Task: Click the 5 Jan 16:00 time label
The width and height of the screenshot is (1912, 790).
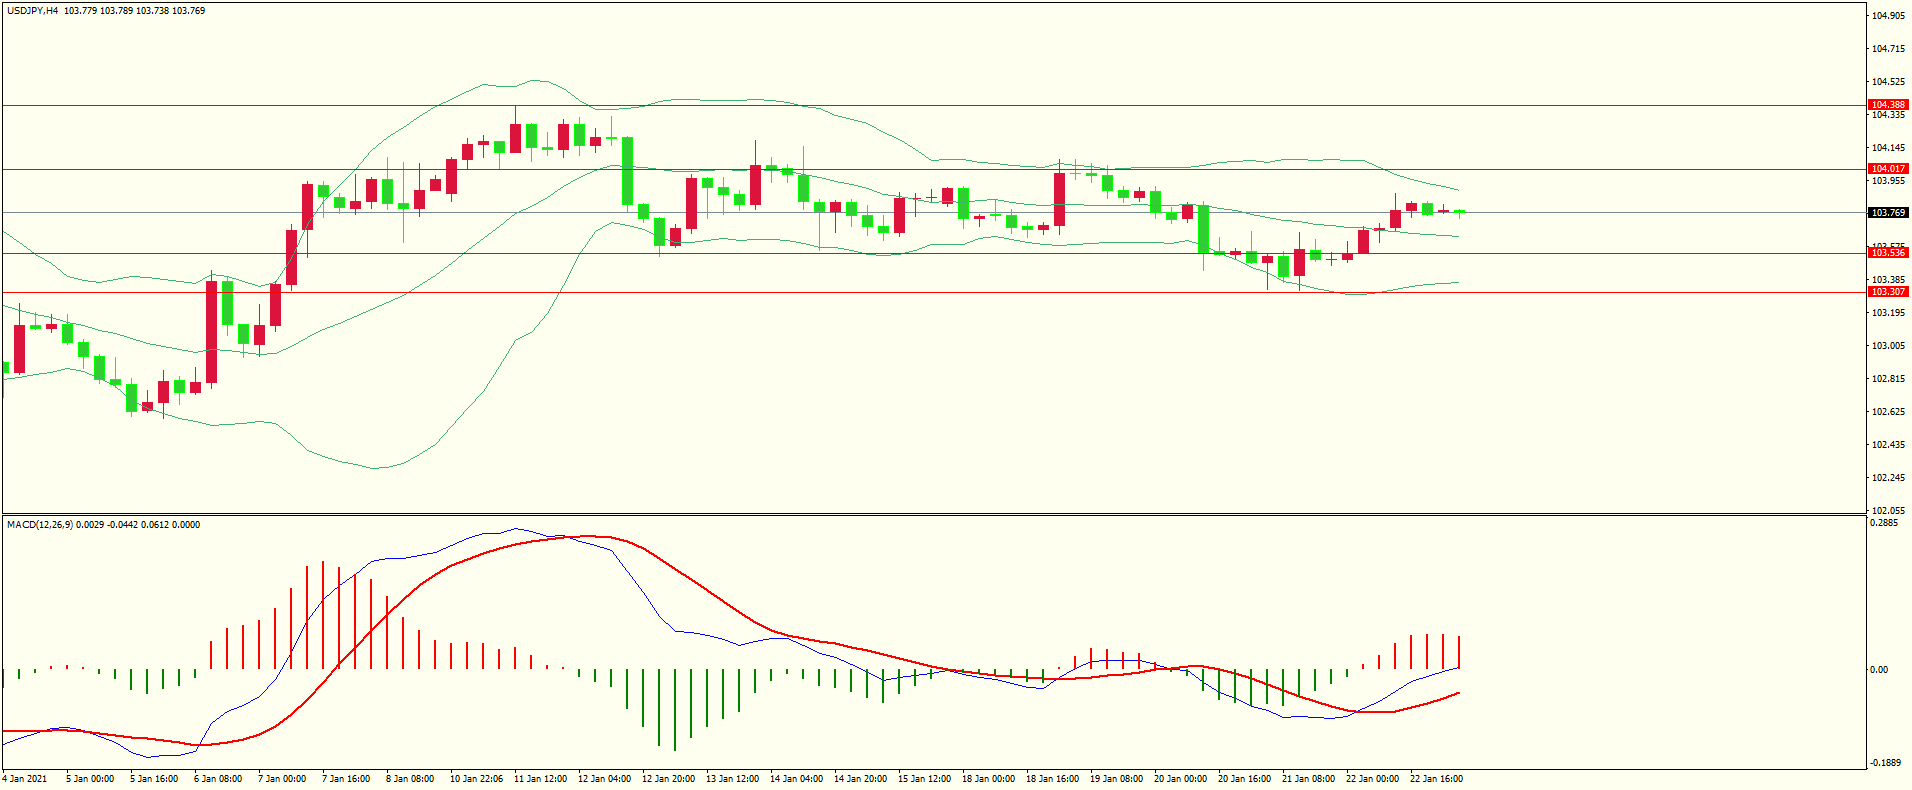Action: tap(154, 779)
